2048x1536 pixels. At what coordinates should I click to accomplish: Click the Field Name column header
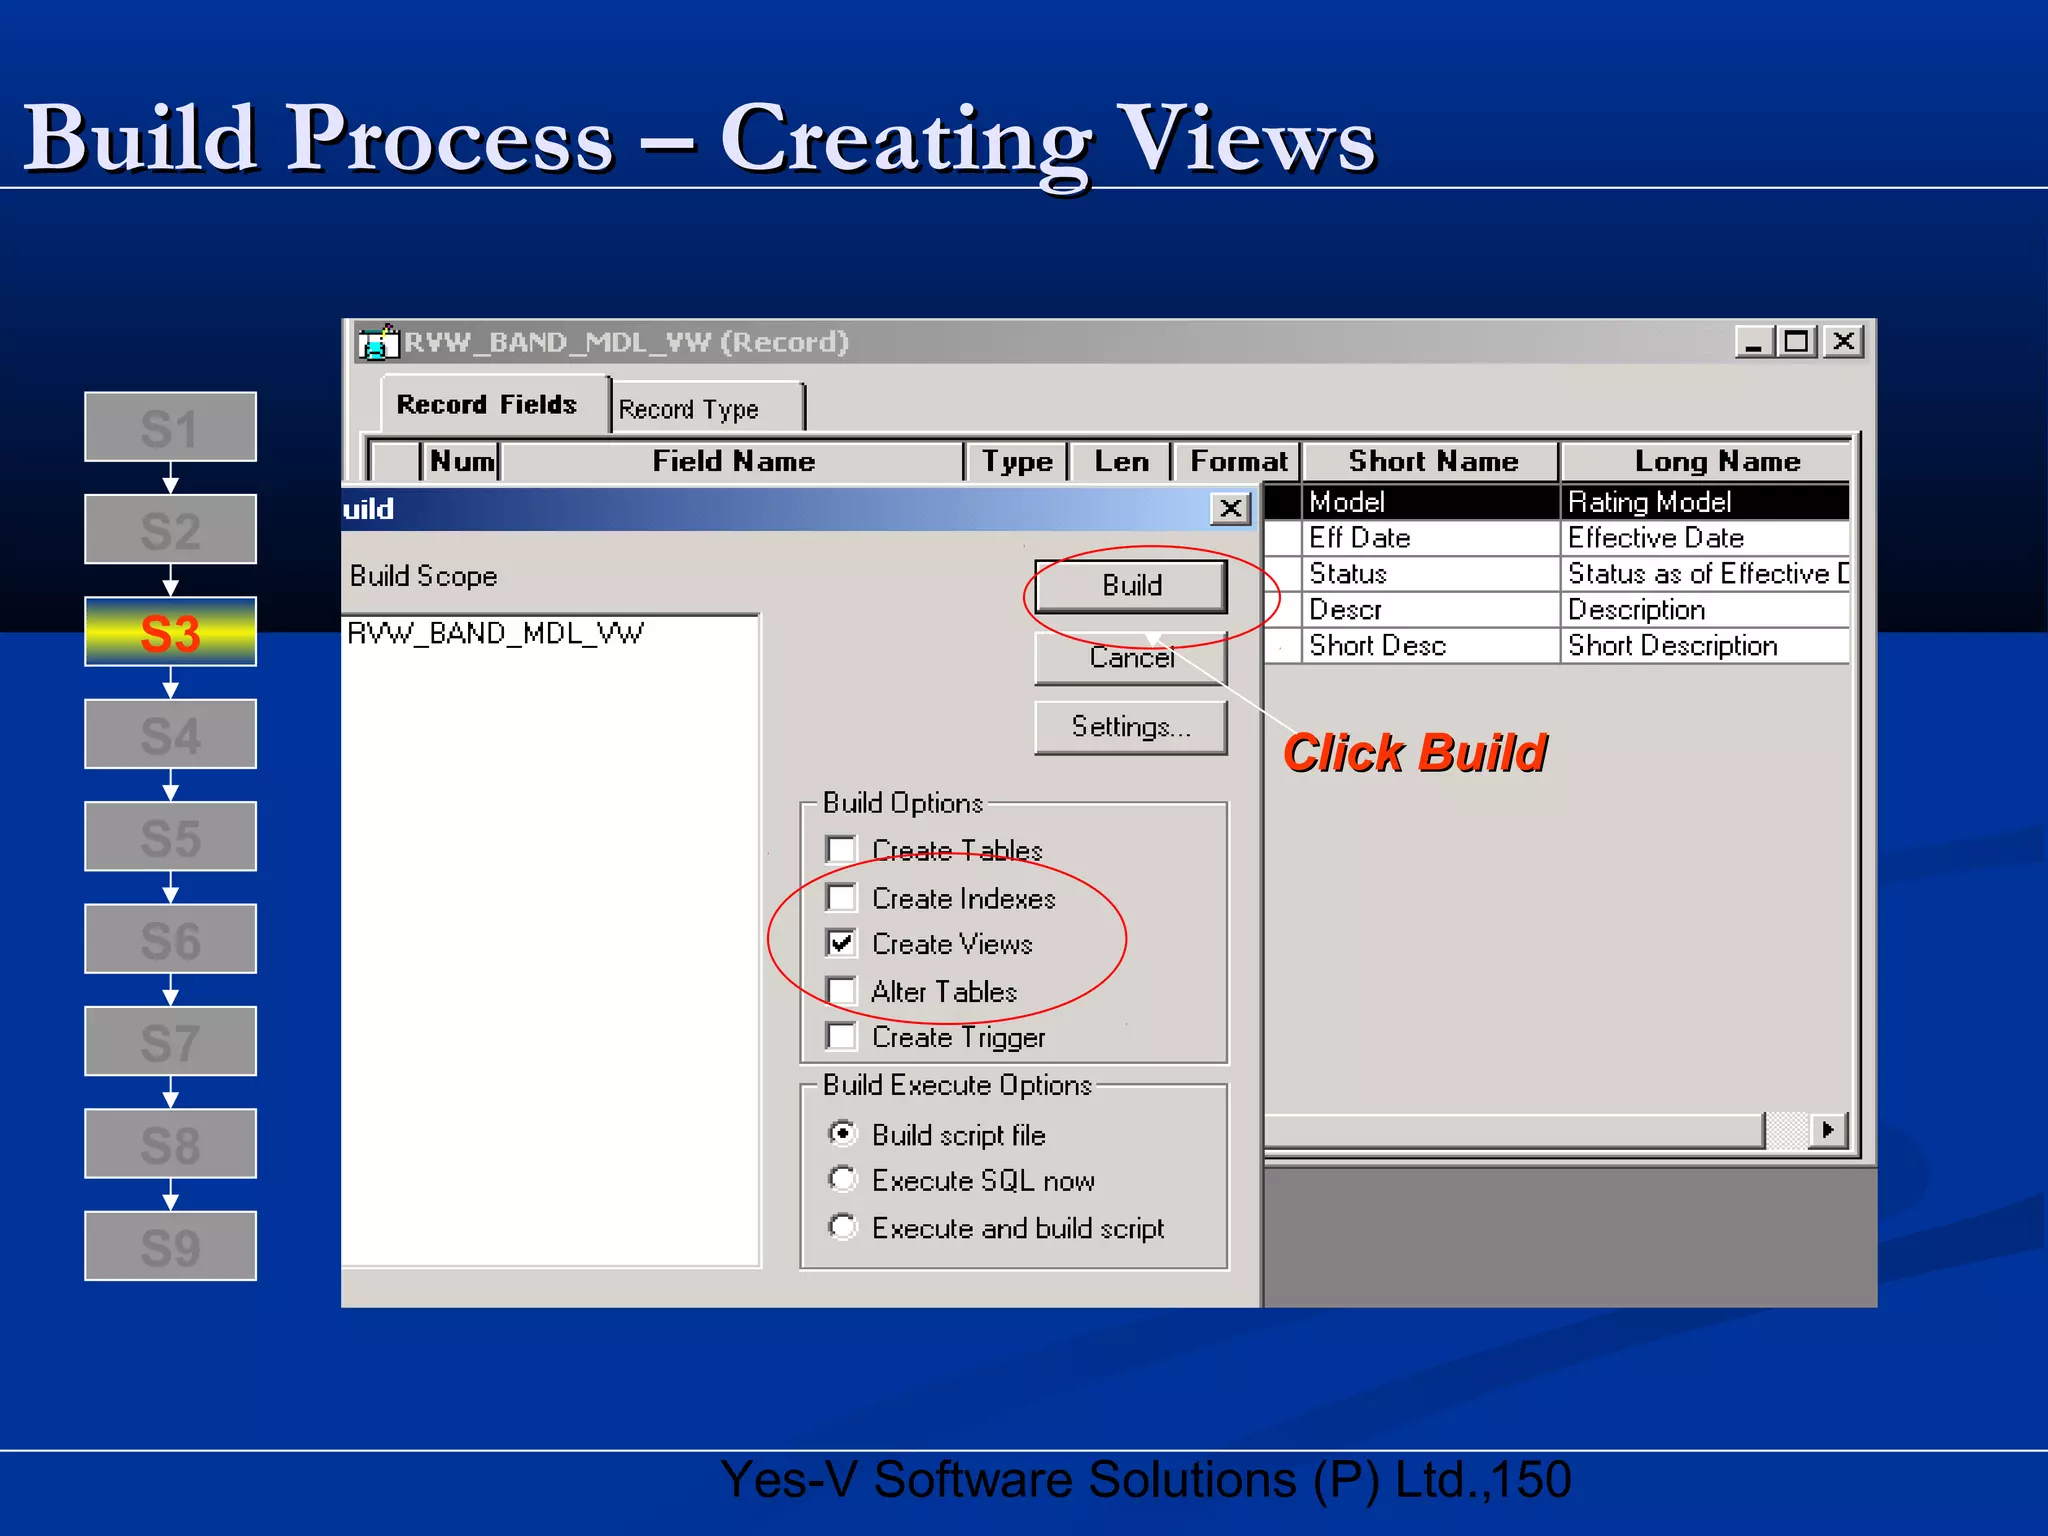click(x=733, y=461)
